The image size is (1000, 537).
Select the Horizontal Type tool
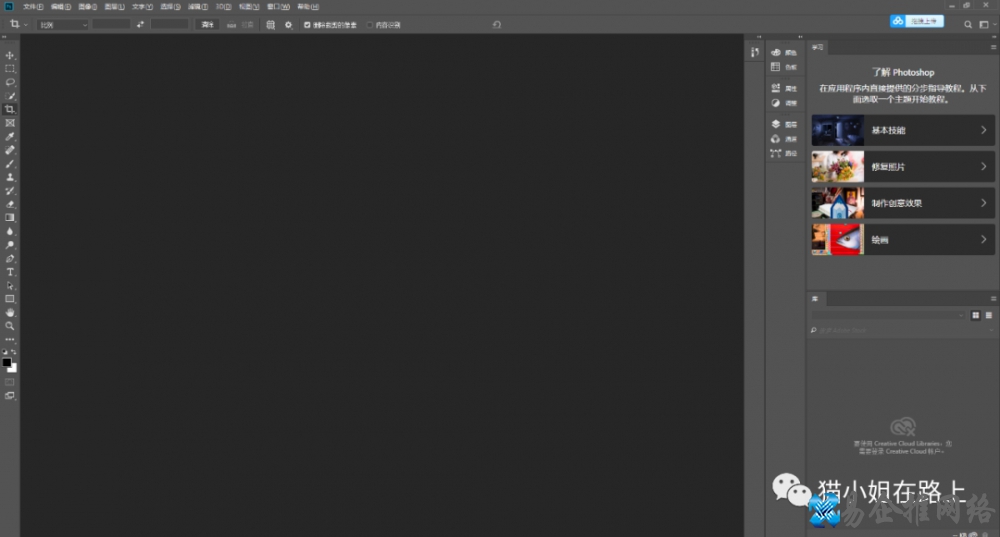pos(10,272)
